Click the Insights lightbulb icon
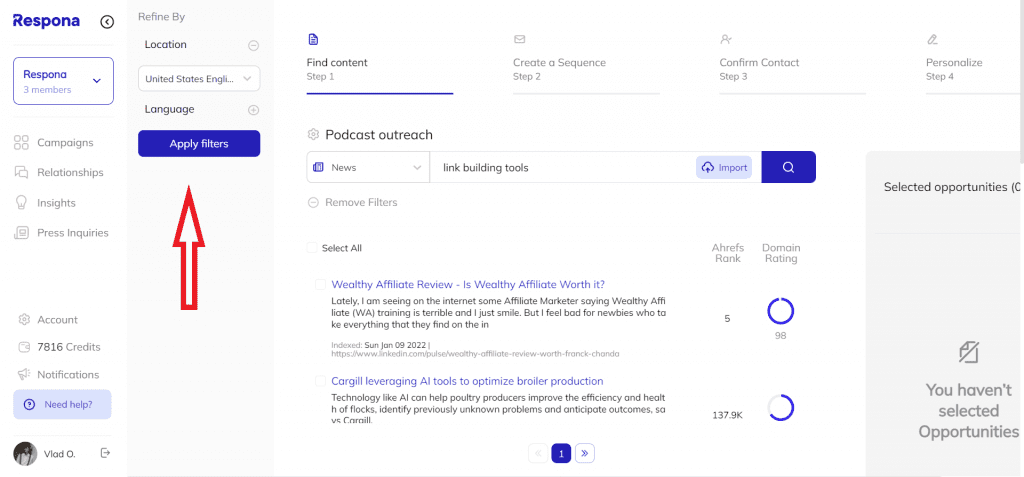The height and width of the screenshot is (477, 1024). click(x=22, y=203)
